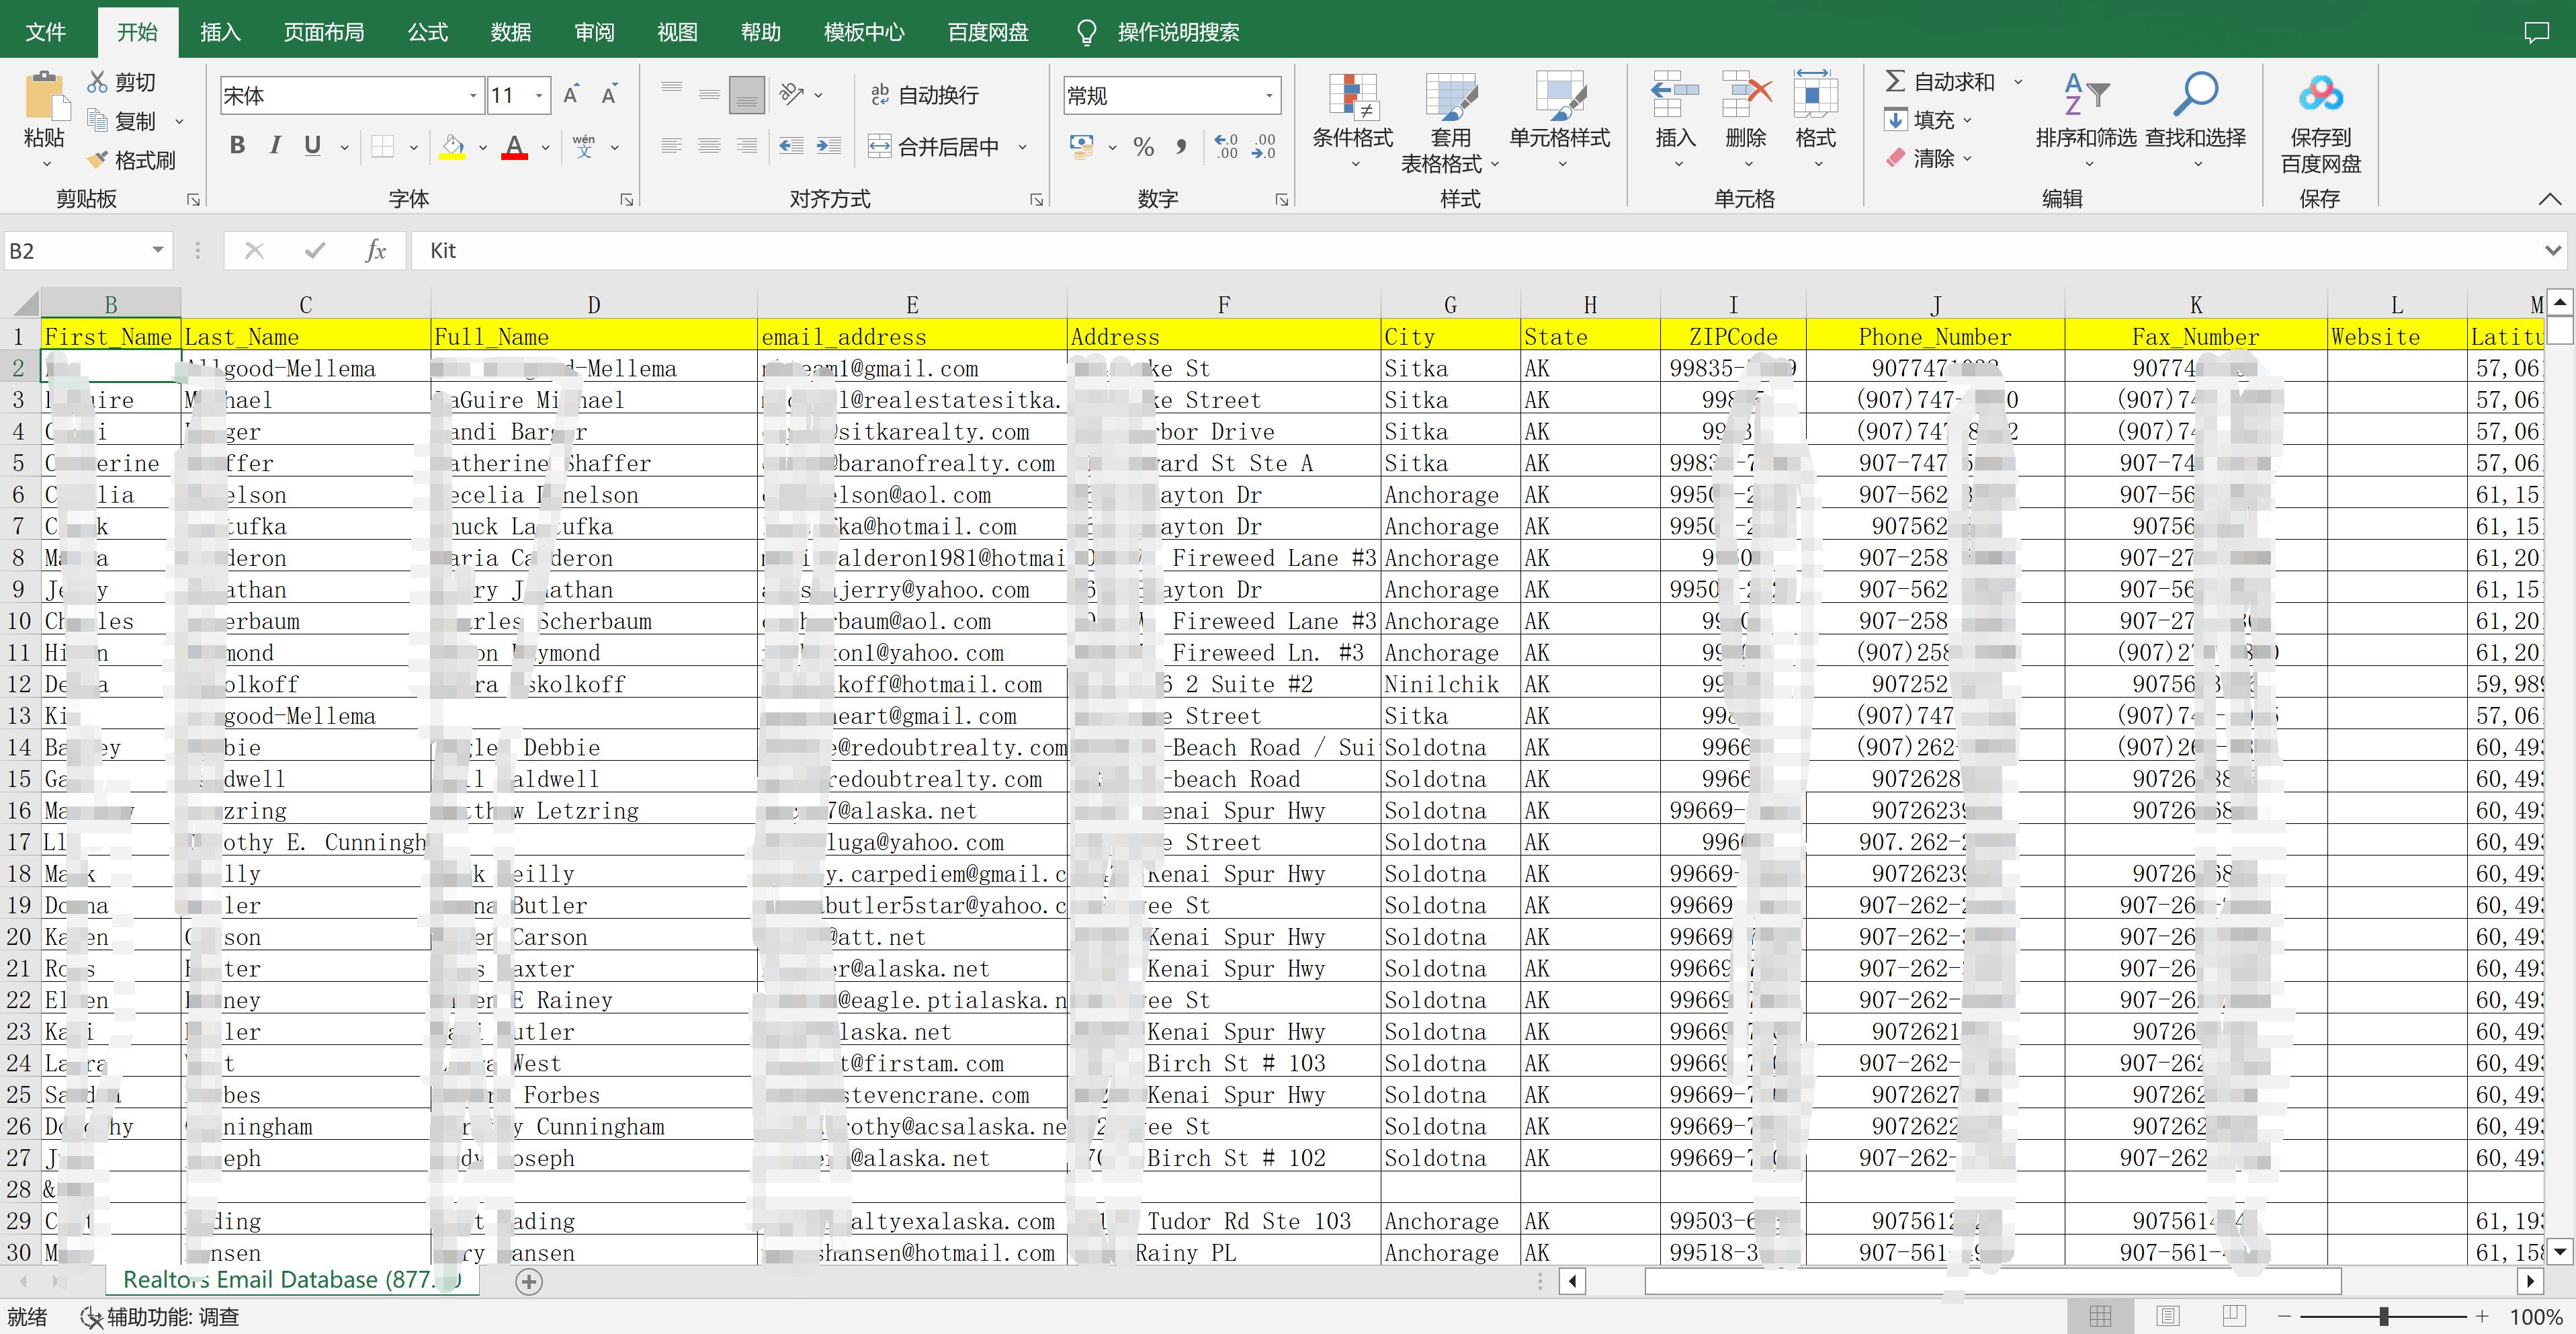The height and width of the screenshot is (1334, 2576).
Task: Click AutoSum (自动求和) button
Action: pos(1939,82)
